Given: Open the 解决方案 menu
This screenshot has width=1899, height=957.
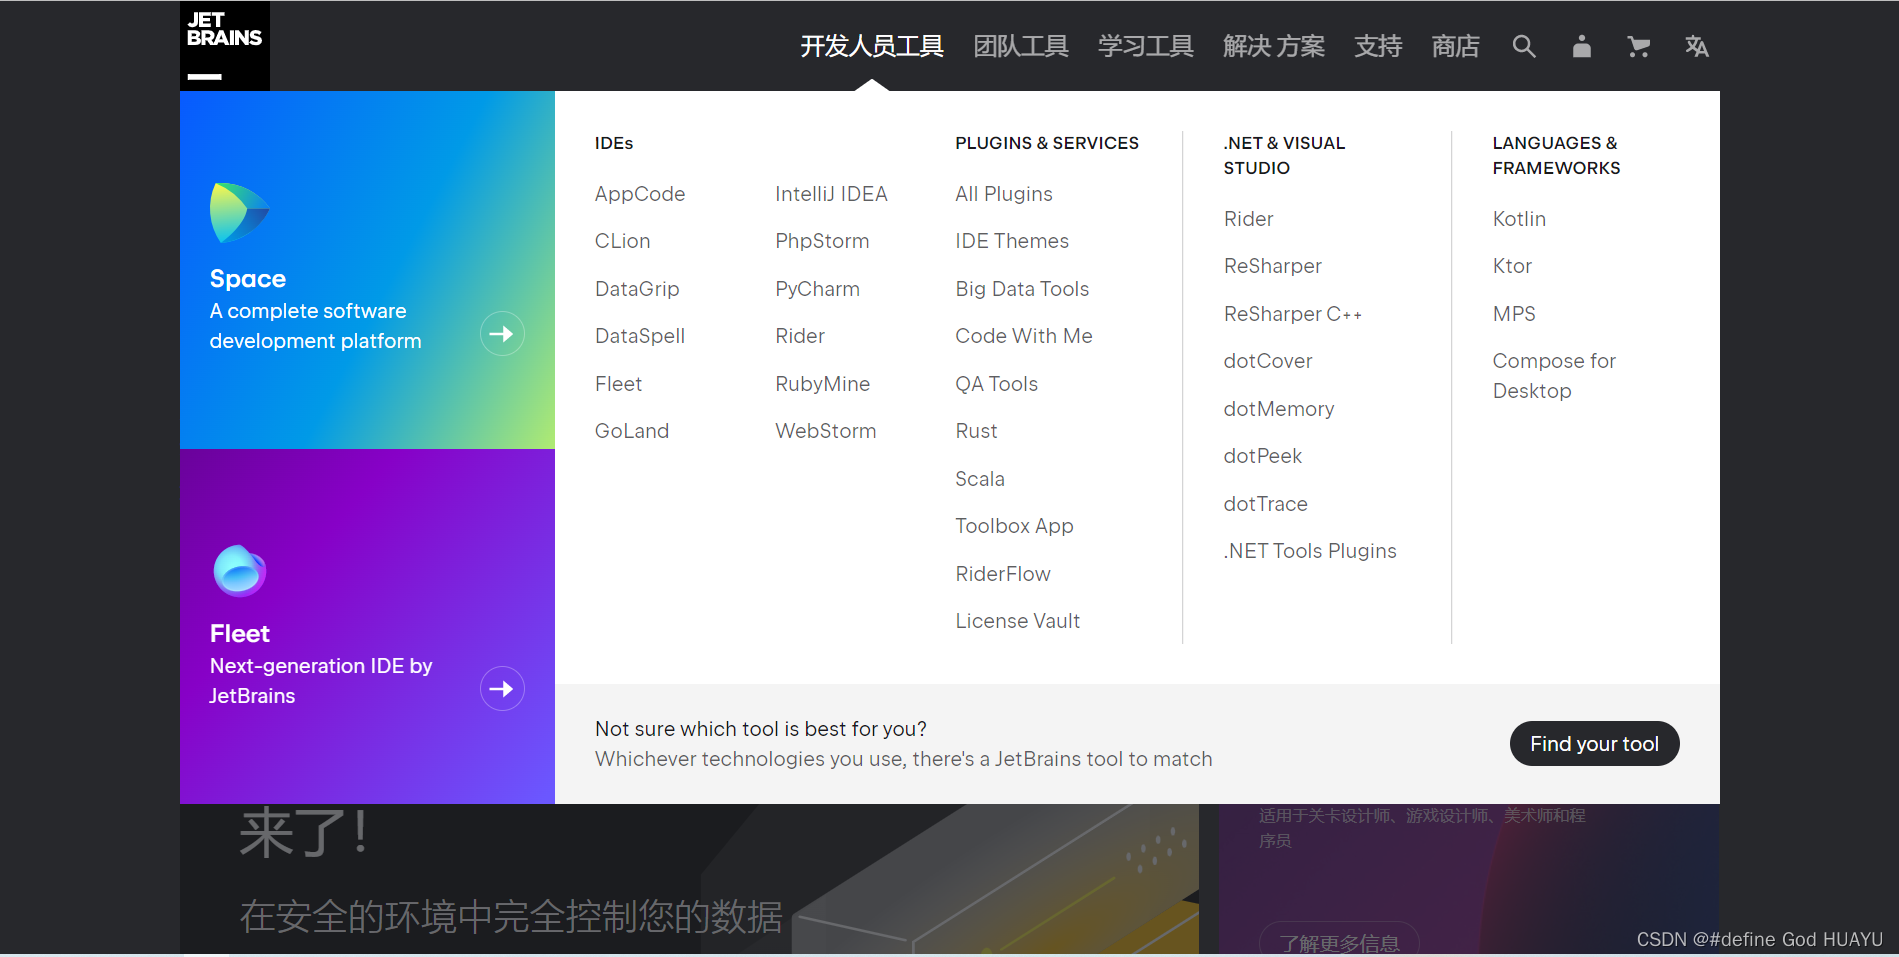Looking at the screenshot, I should pyautogui.click(x=1274, y=46).
